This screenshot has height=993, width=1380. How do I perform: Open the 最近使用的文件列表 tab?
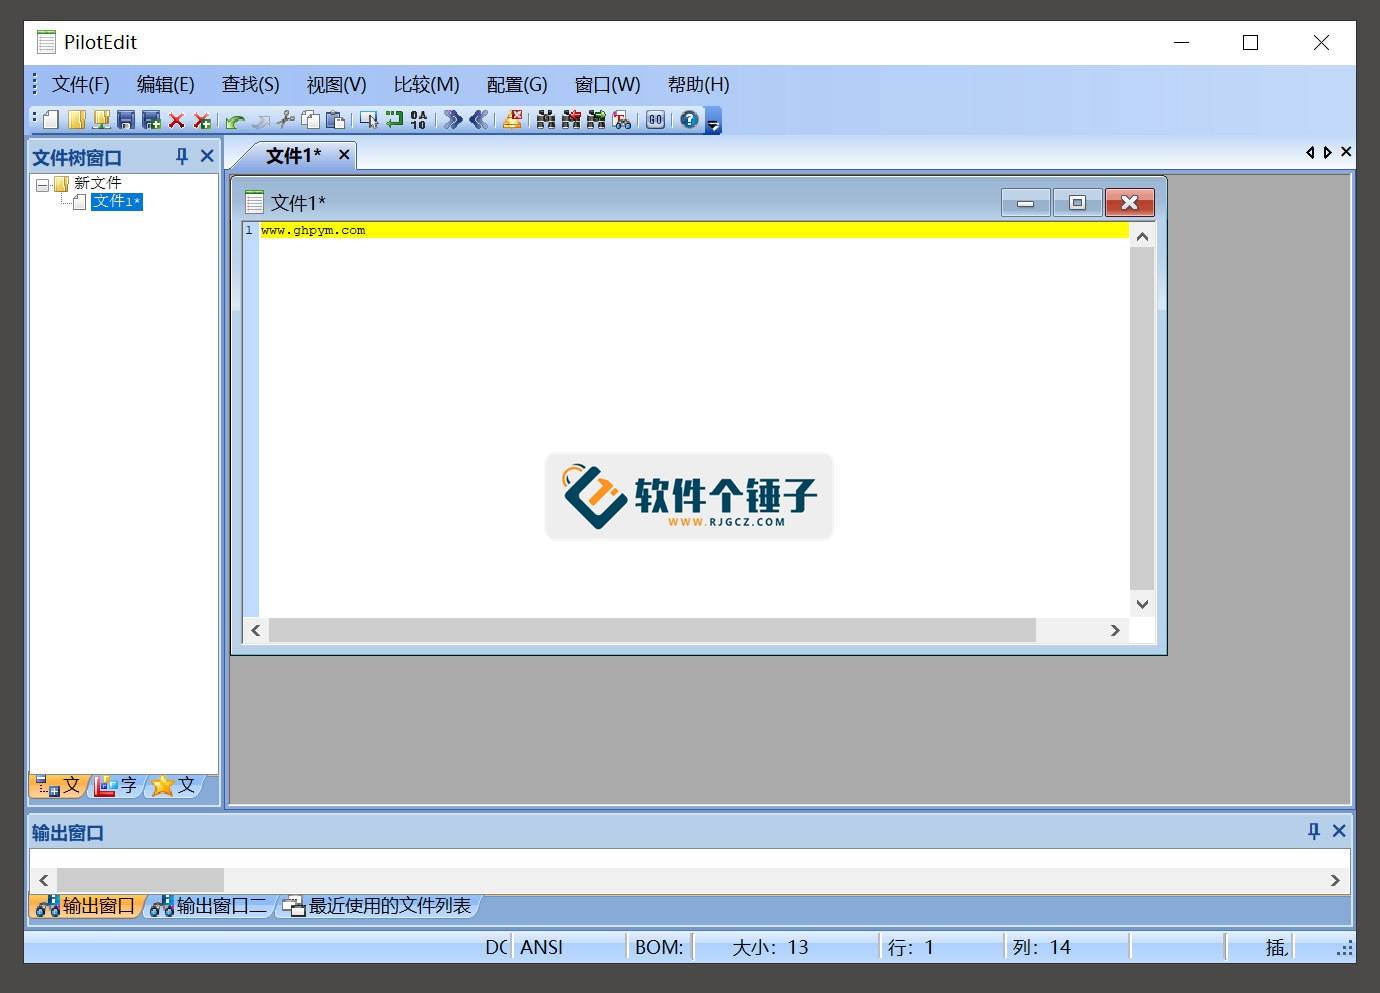click(x=378, y=906)
